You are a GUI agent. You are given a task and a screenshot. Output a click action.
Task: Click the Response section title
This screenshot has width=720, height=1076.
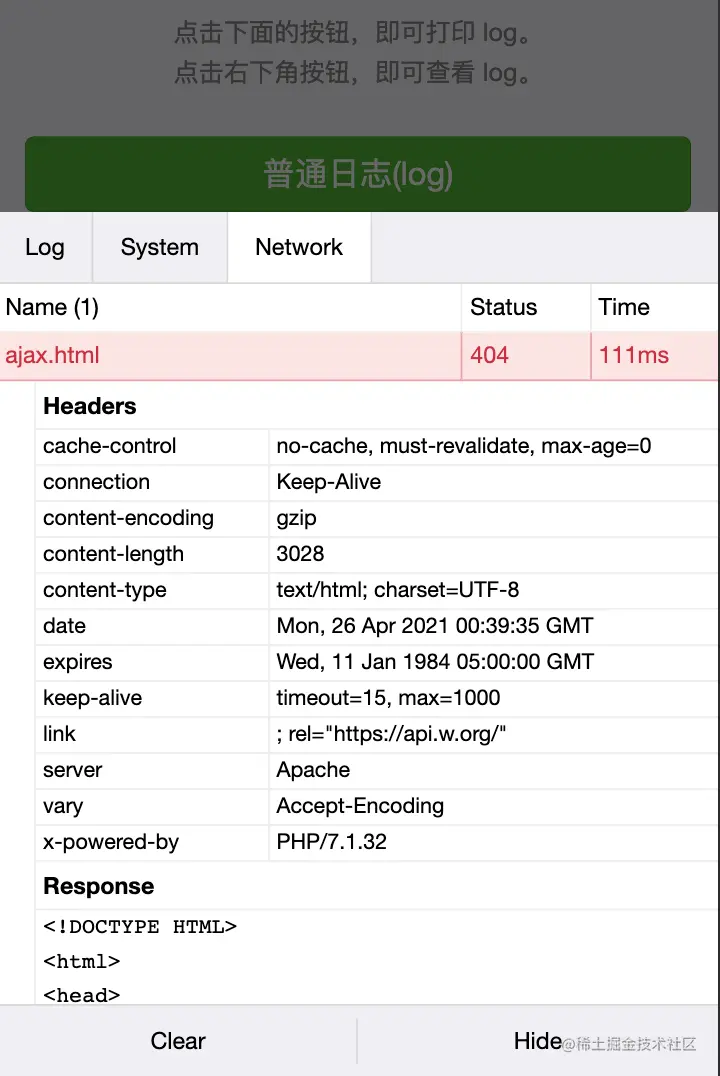pos(99,887)
